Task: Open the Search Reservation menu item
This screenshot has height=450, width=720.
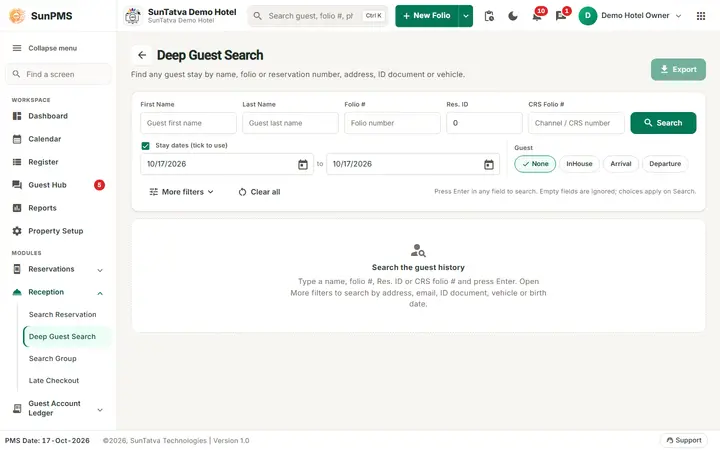Action: (62, 315)
